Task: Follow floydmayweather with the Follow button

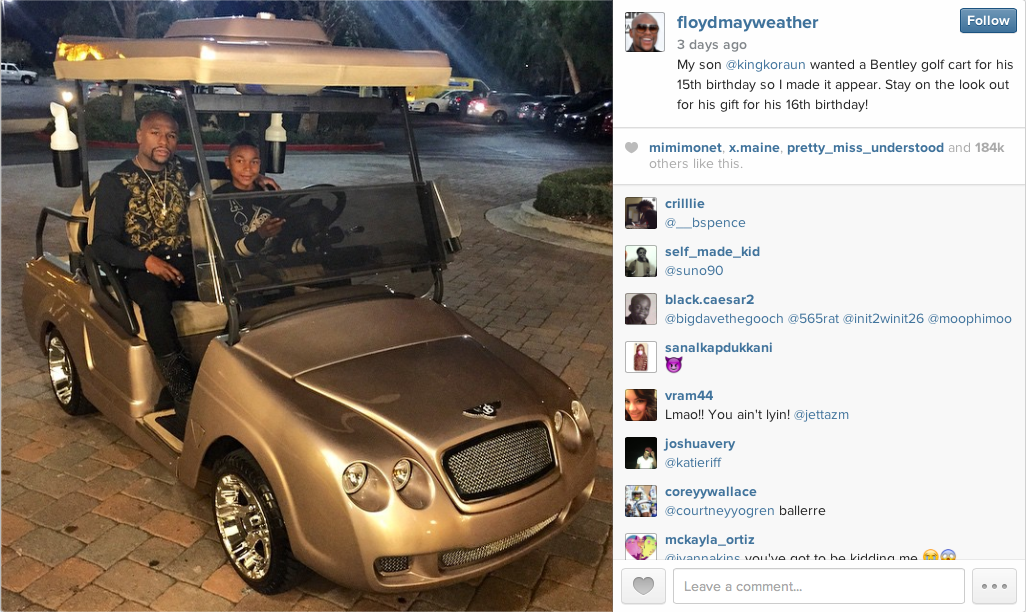Action: 988,20
